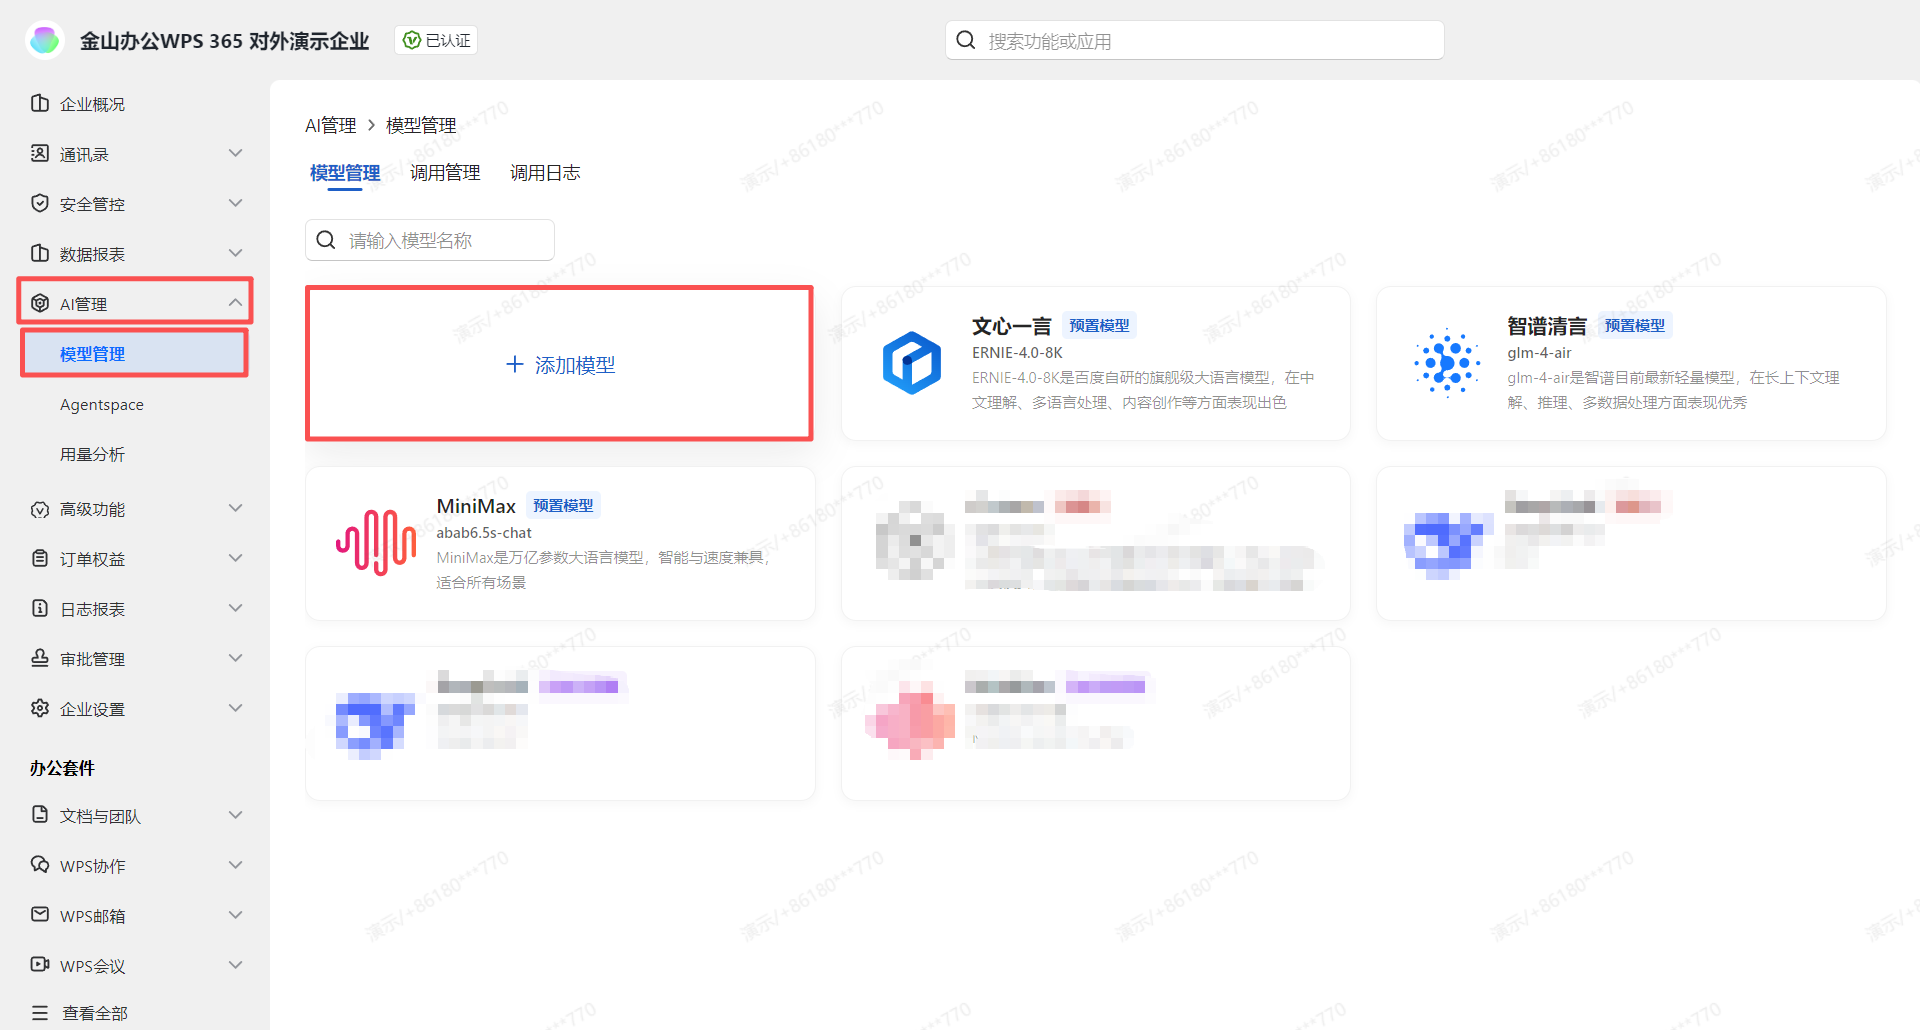Click the 办公套件 section header
Screen dimensions: 1920x1030
coord(62,768)
